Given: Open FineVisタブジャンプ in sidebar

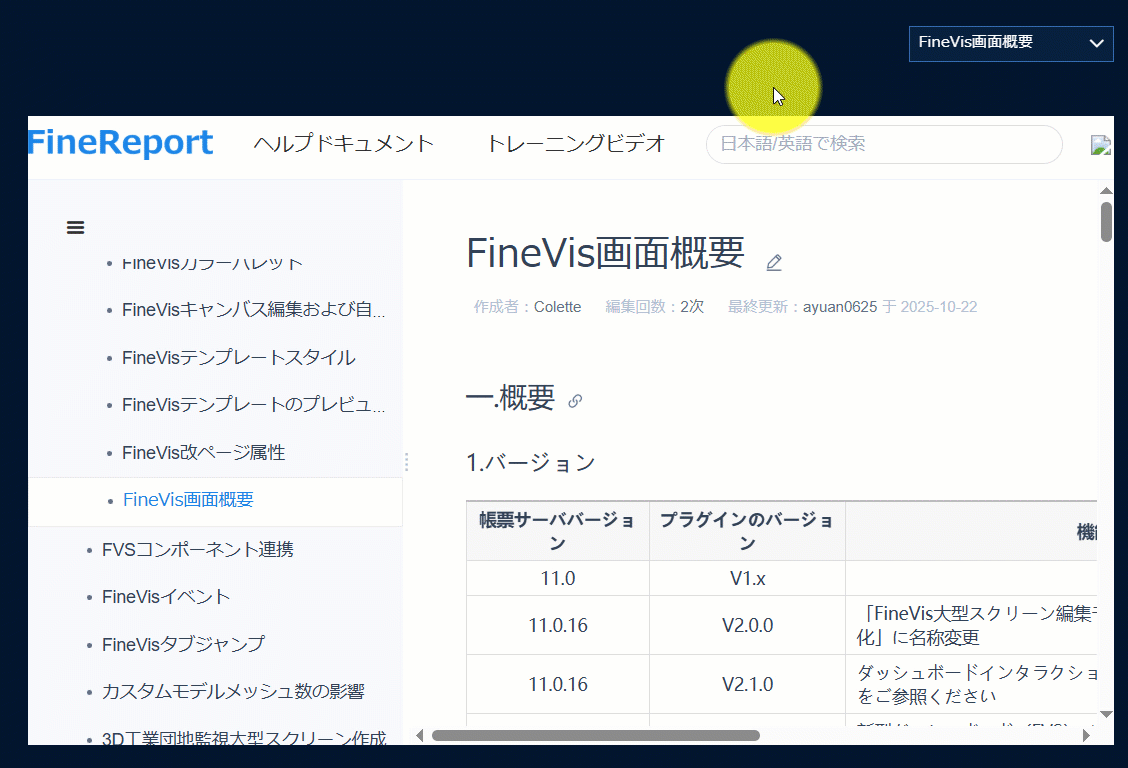Looking at the screenshot, I should [183, 644].
